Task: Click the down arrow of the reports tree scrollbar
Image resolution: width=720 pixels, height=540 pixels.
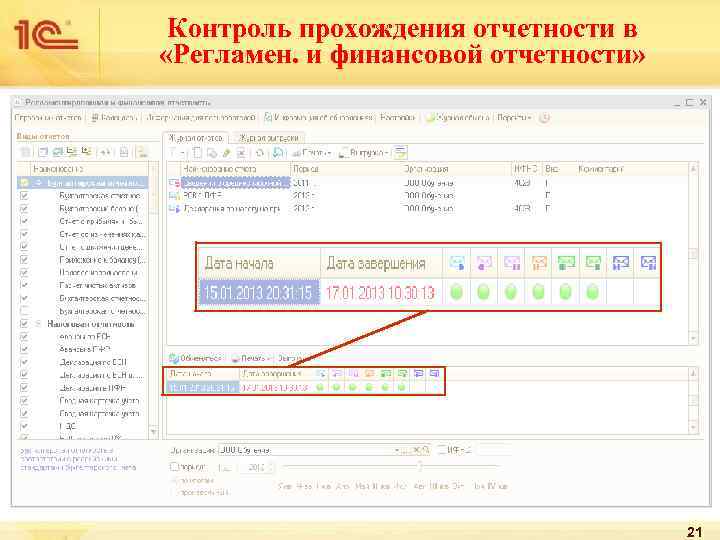Action: click(x=153, y=432)
